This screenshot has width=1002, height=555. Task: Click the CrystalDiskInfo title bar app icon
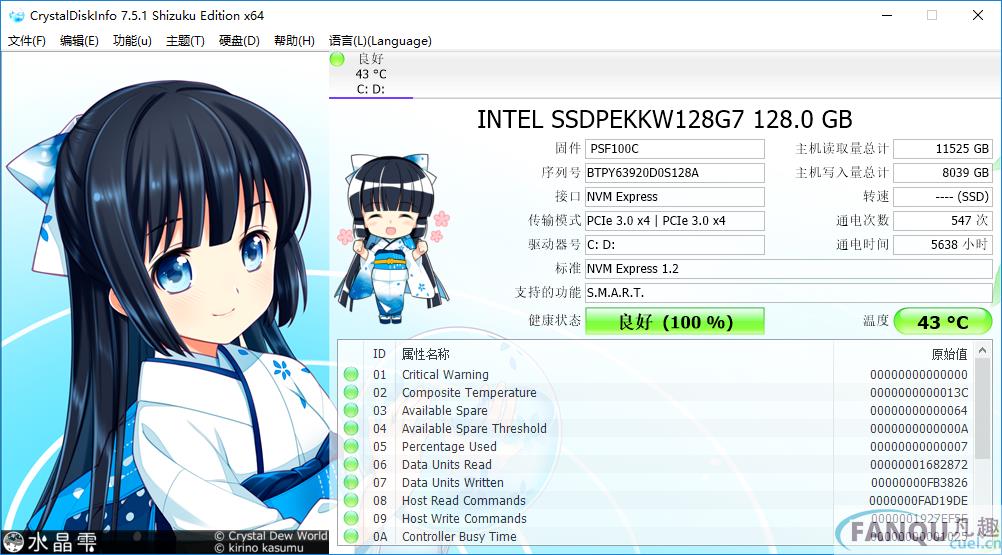16,15
